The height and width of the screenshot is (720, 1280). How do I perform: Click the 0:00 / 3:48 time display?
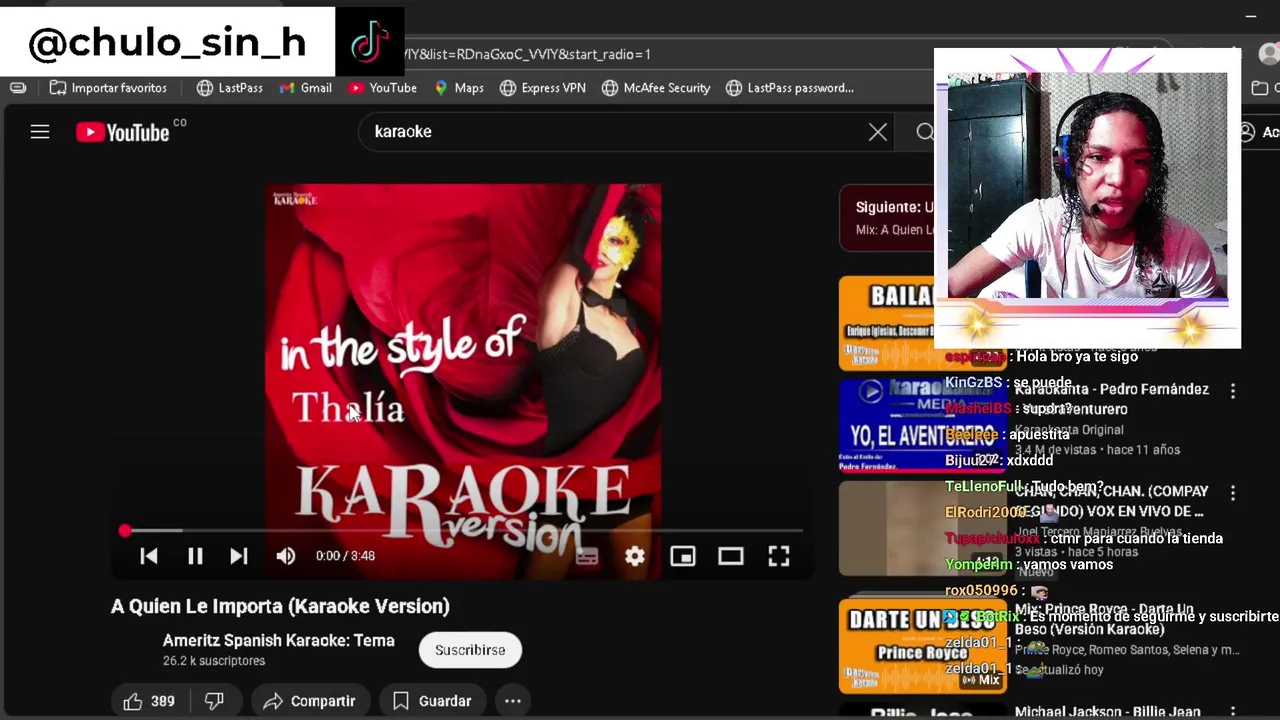coord(345,556)
